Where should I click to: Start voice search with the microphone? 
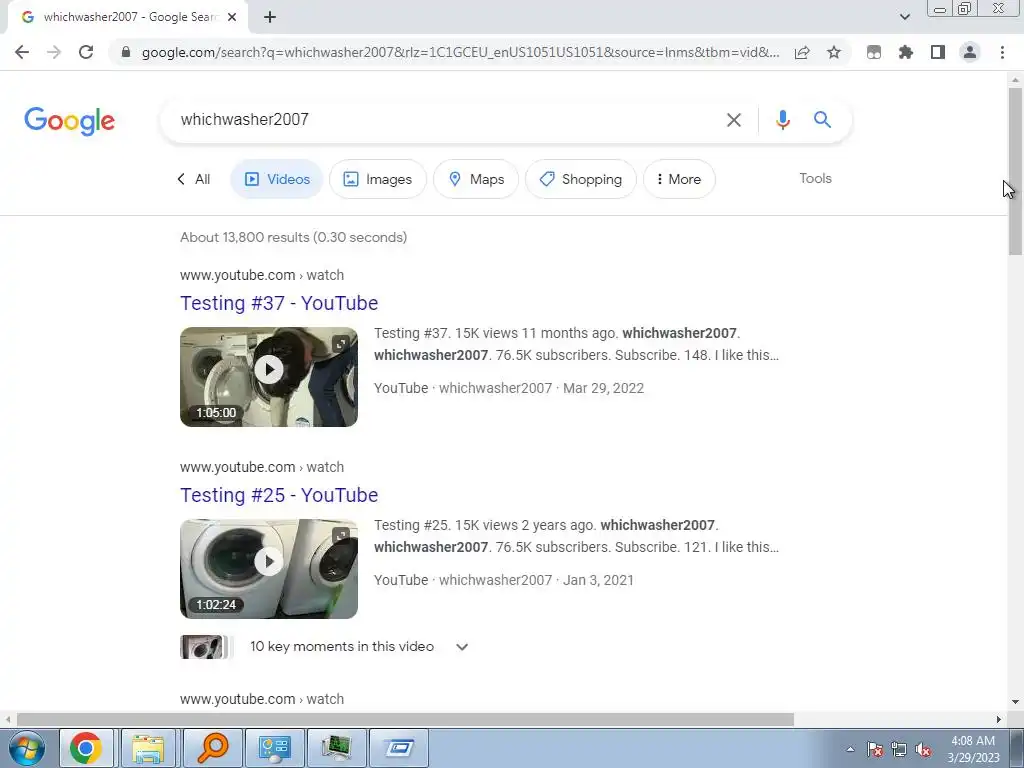[782, 120]
